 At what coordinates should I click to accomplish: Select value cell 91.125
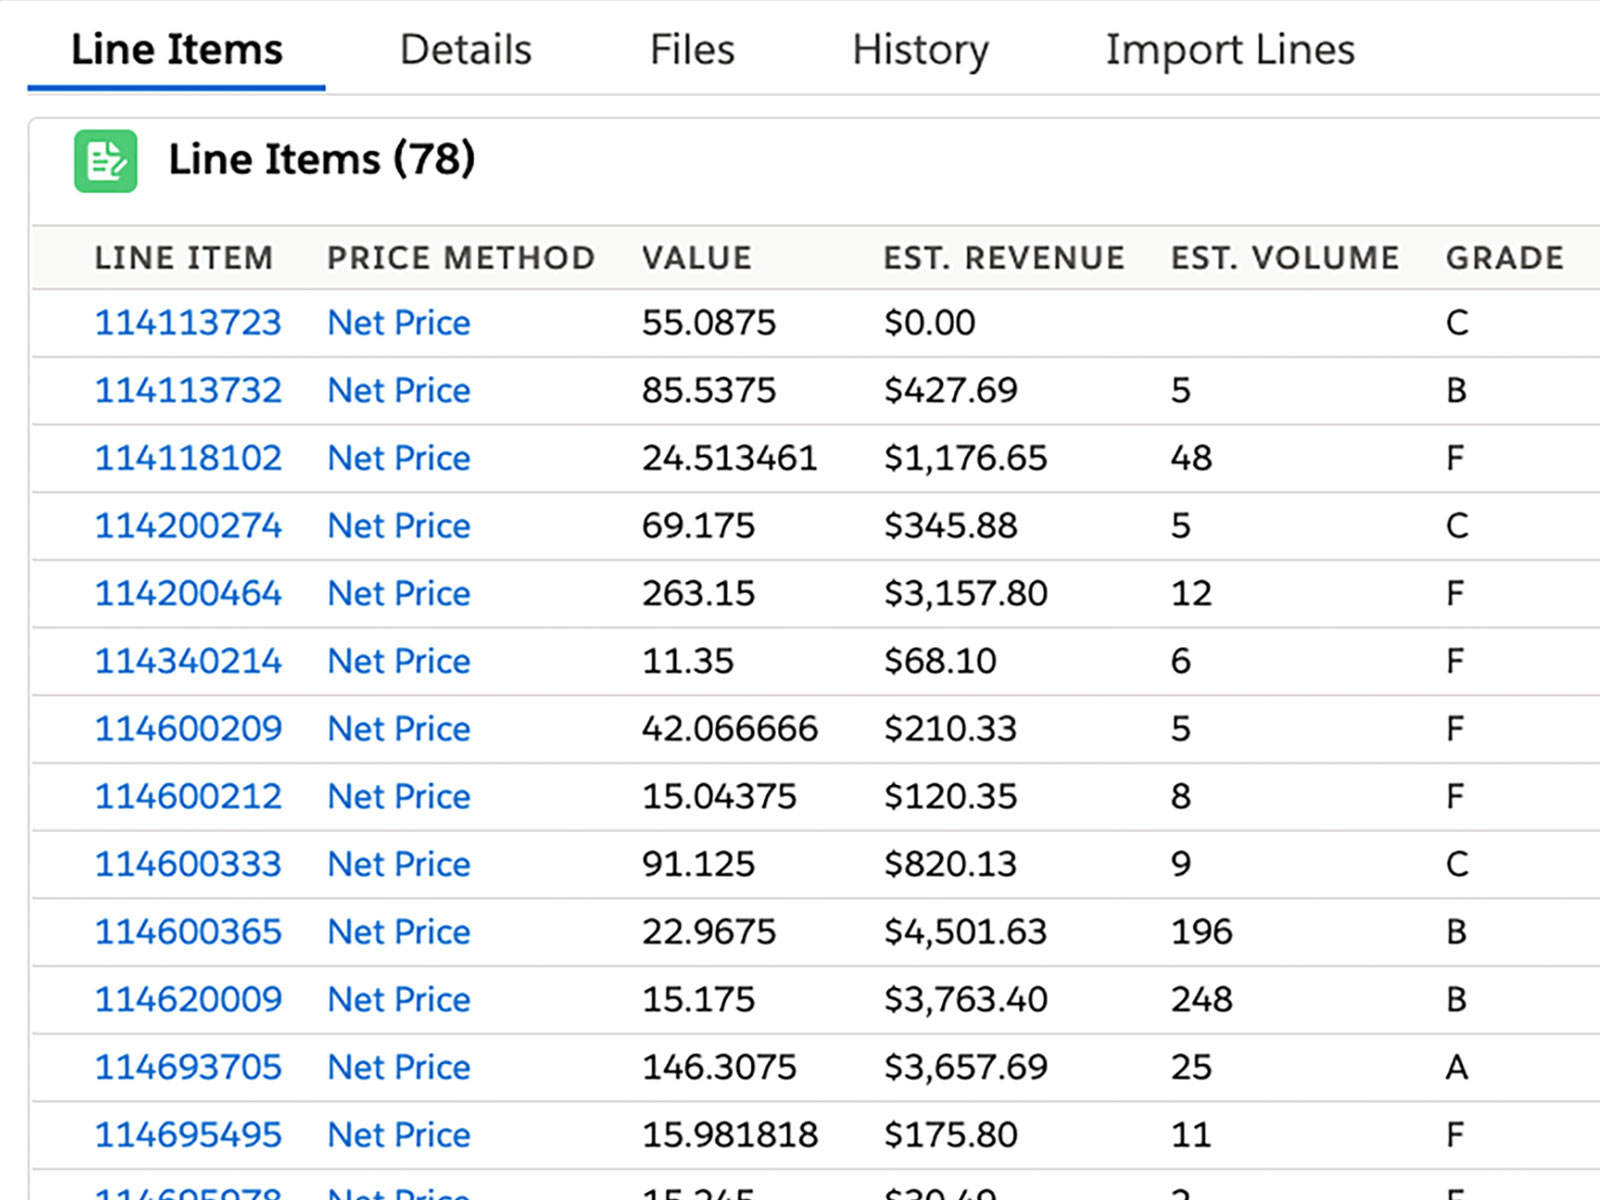pyautogui.click(x=699, y=864)
